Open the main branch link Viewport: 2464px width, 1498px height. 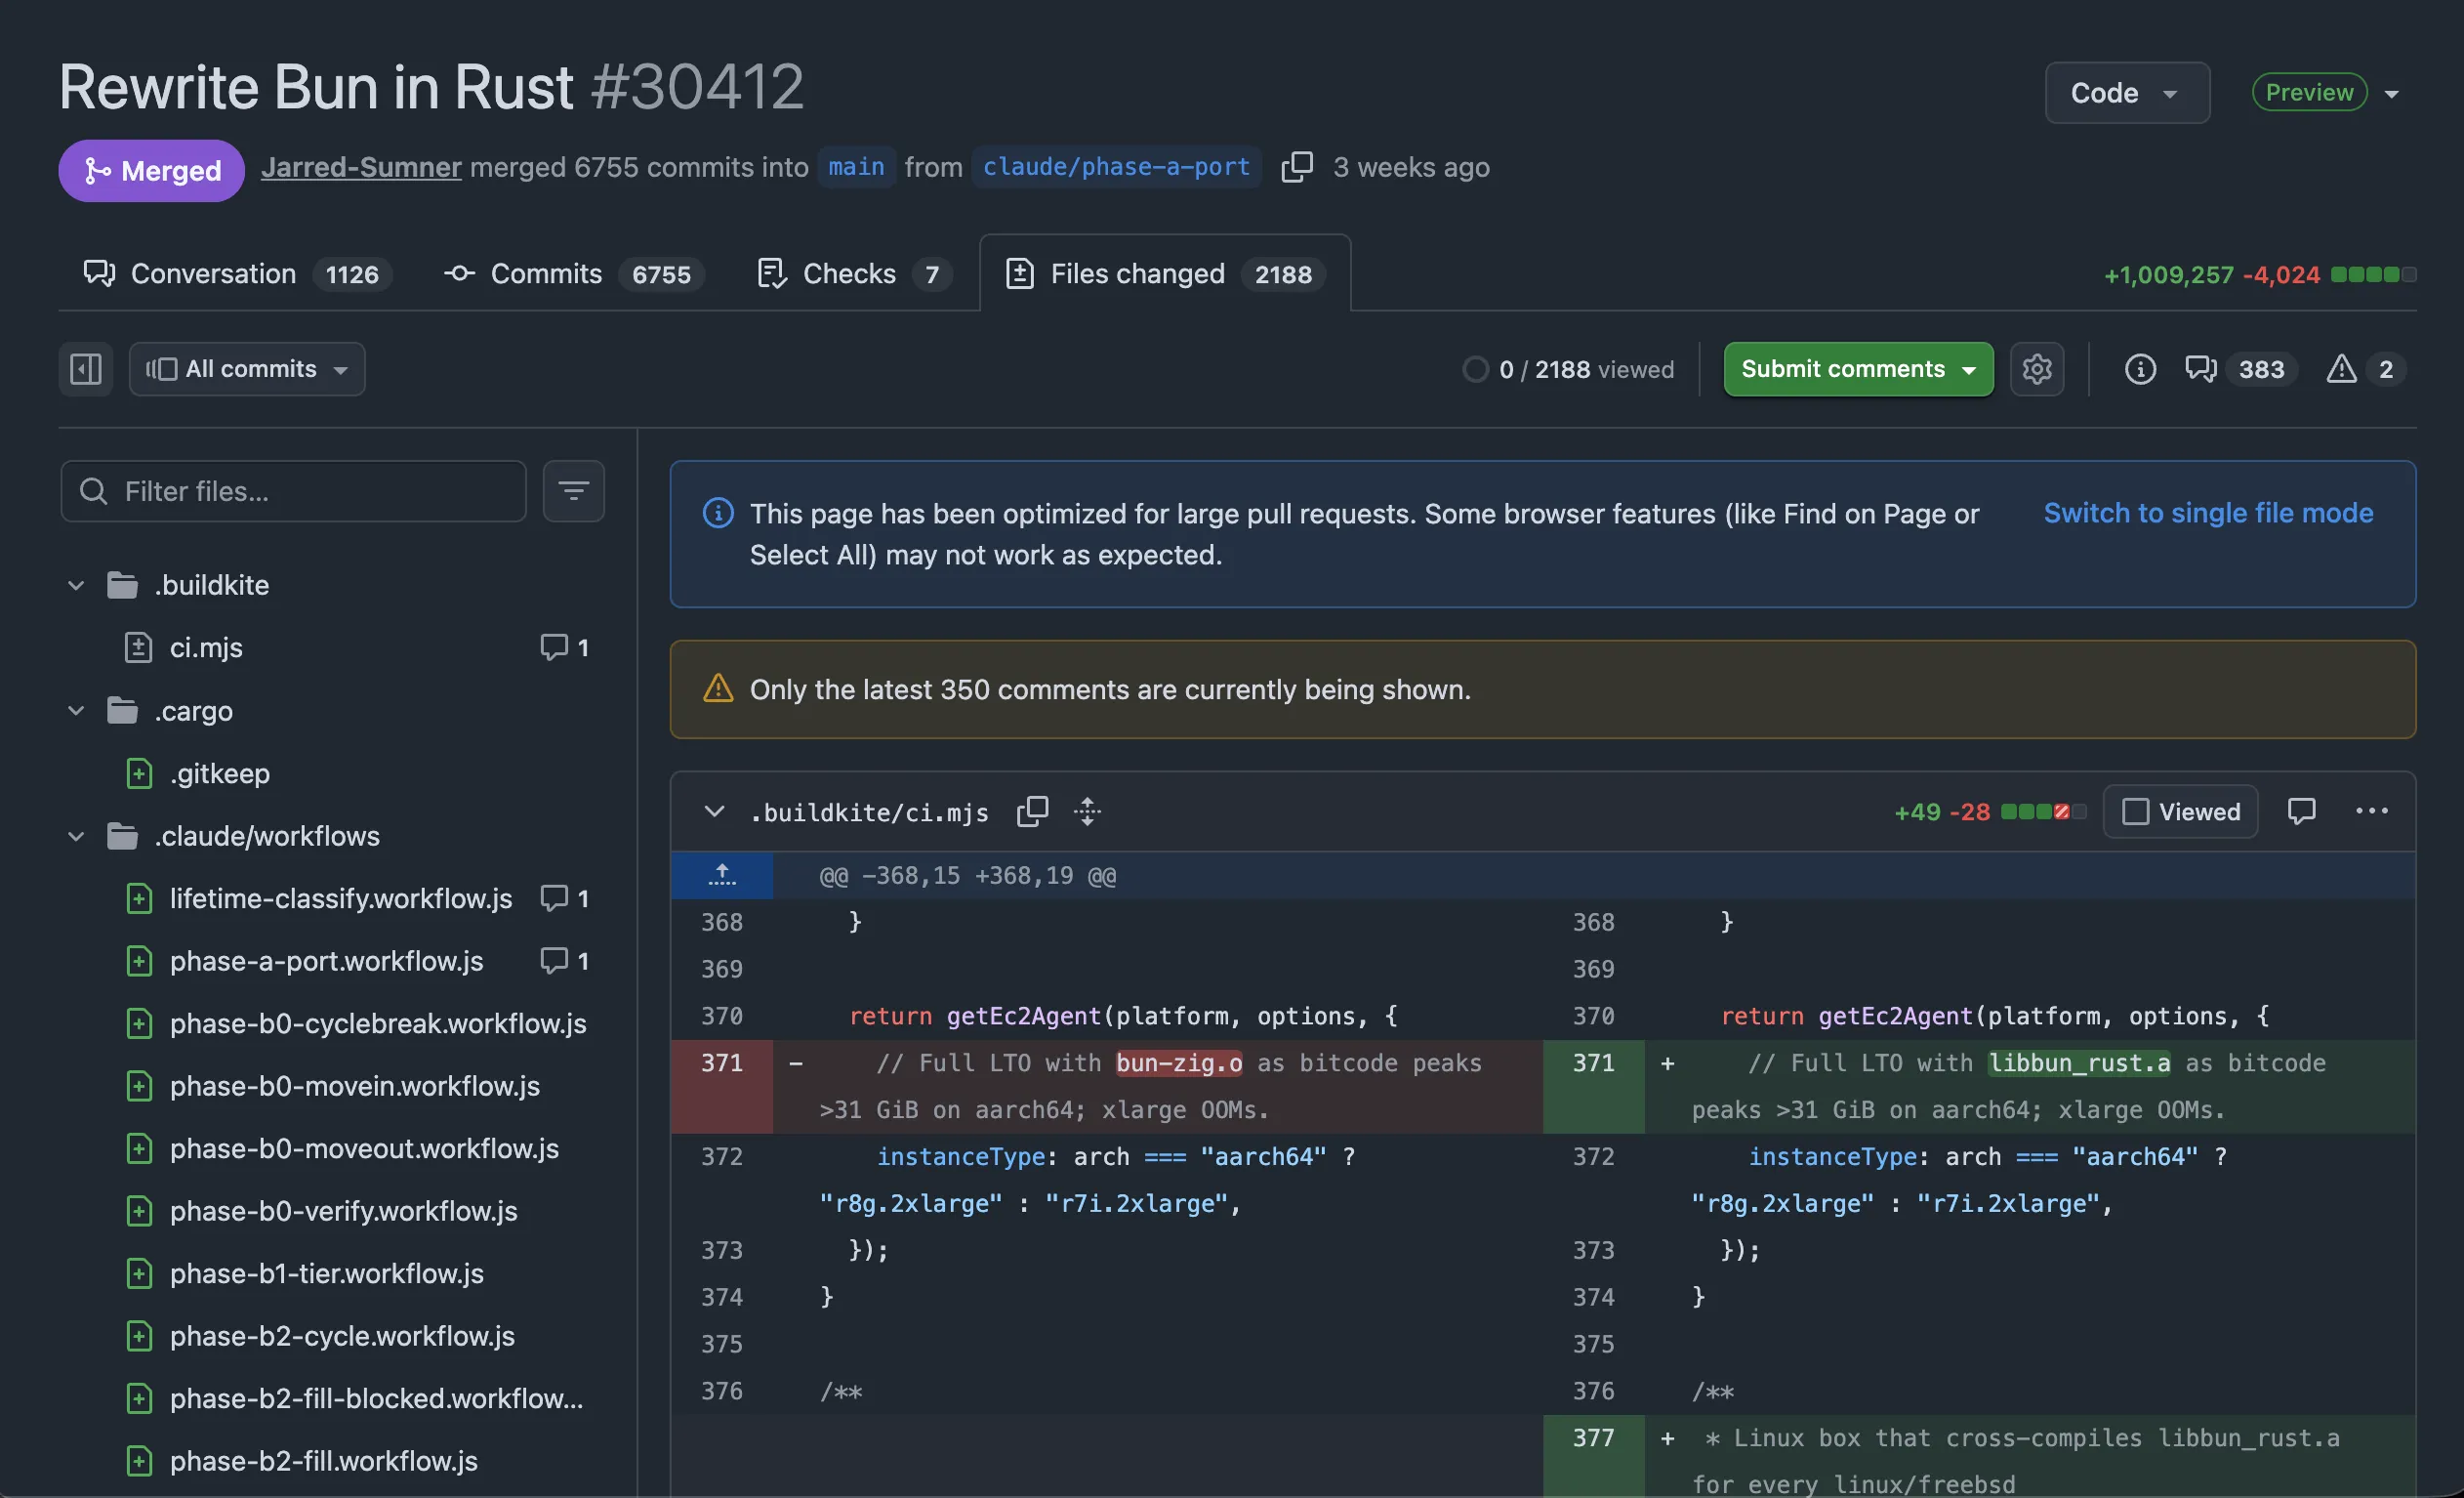pyautogui.click(x=856, y=167)
